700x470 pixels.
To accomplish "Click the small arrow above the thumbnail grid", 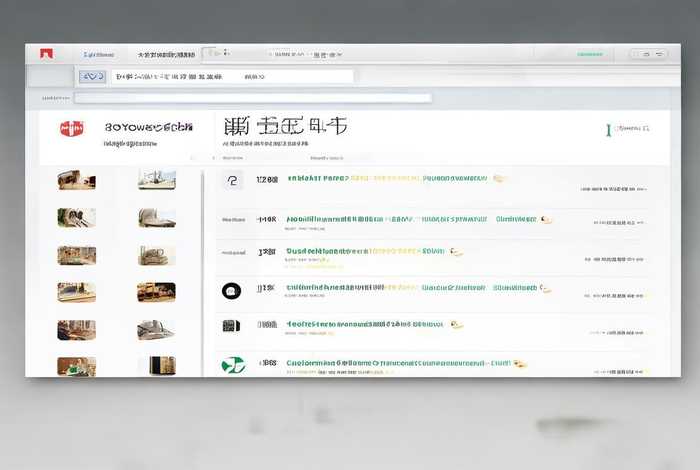I will click(x=193, y=158).
